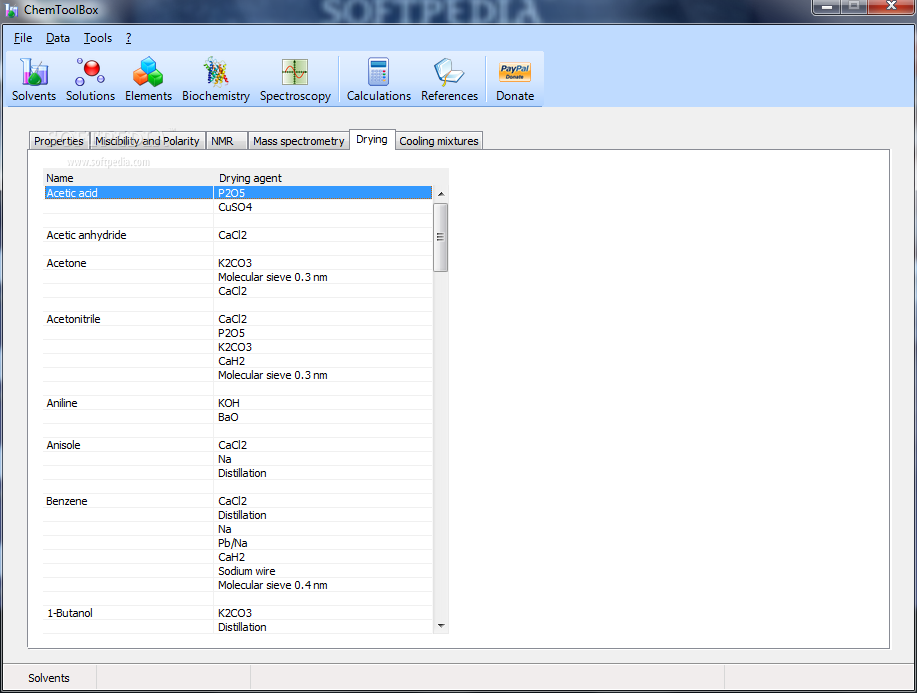Select the Acetonitrile row name
Screen dimensions: 917x693
point(74,319)
